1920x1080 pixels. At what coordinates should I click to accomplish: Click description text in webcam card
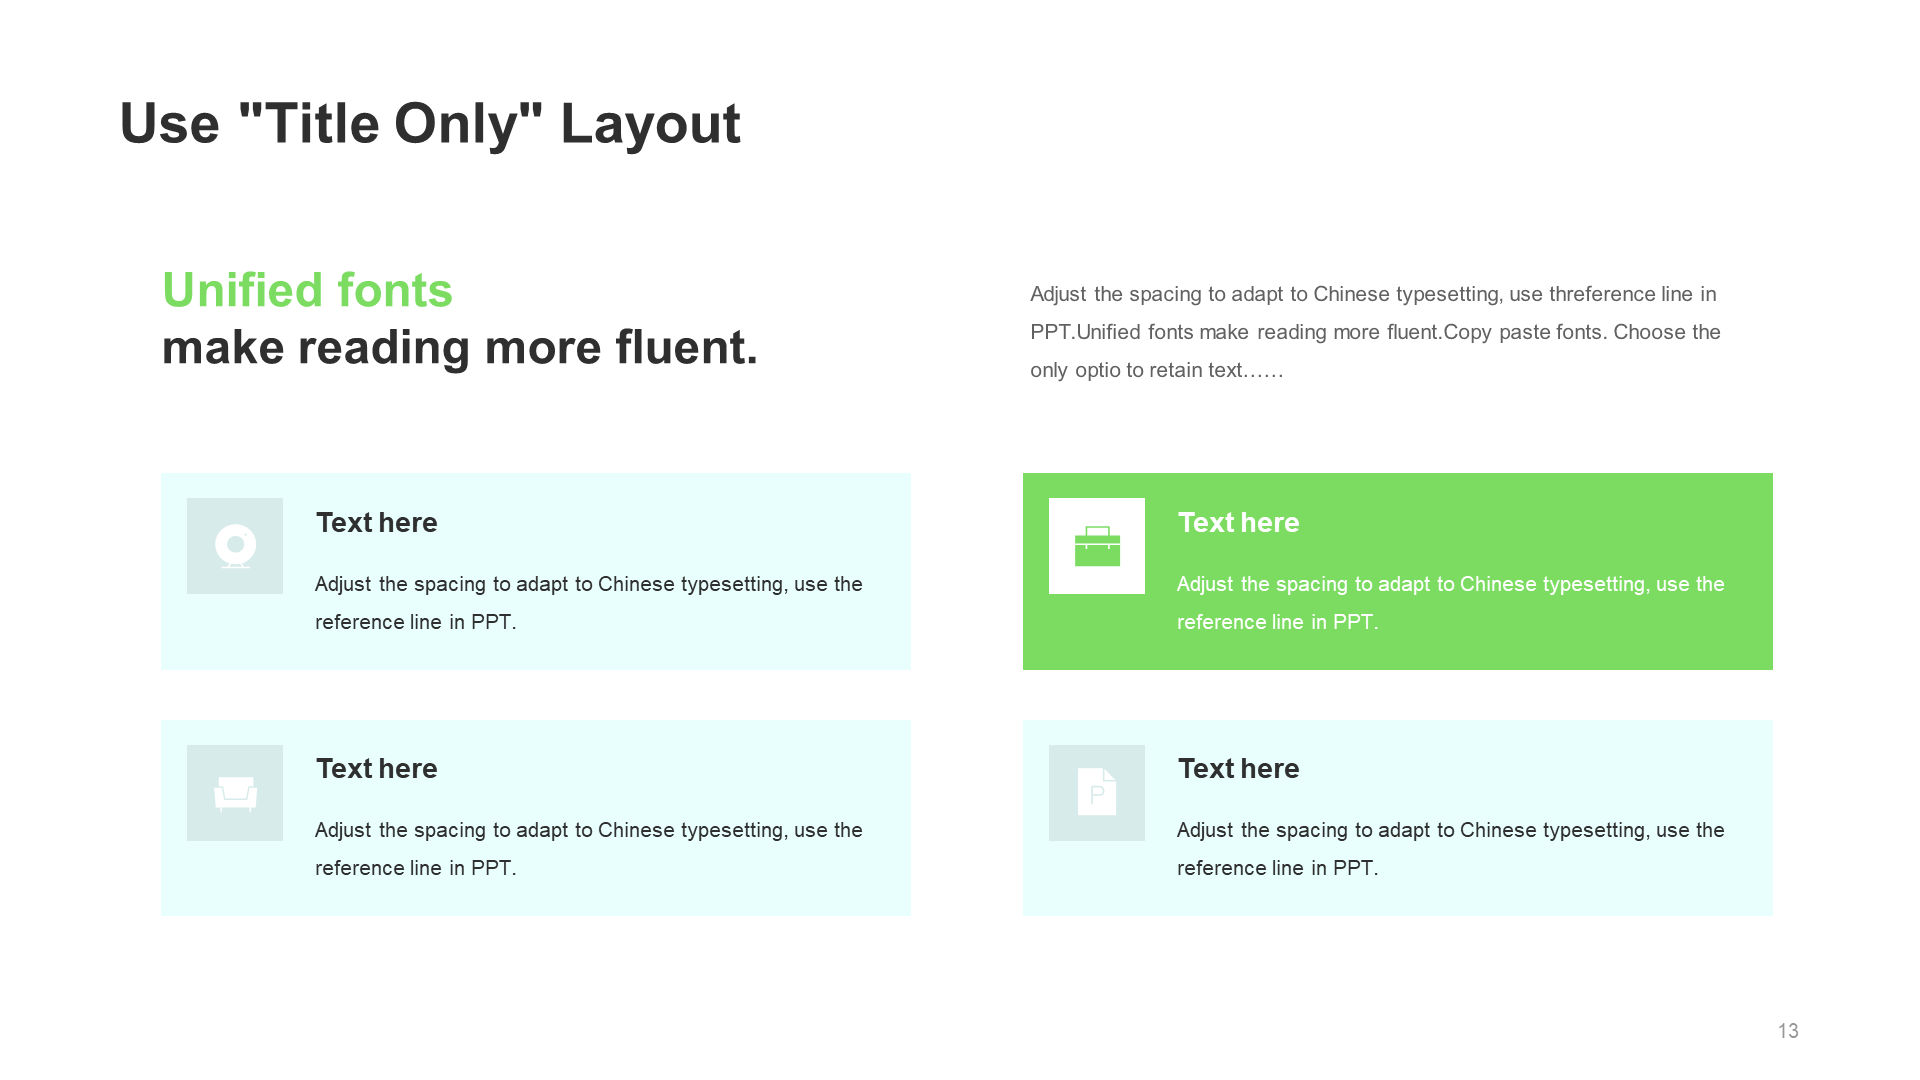[589, 603]
